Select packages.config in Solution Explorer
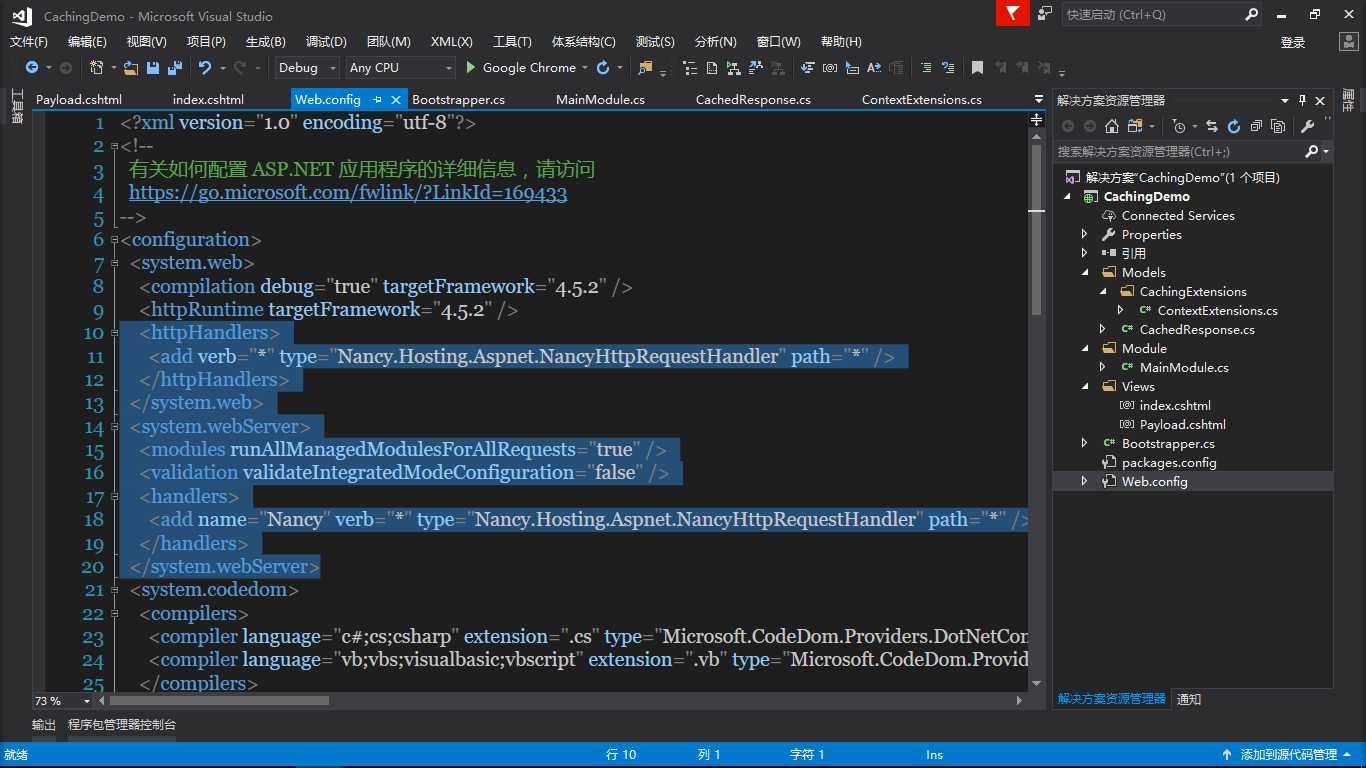The height and width of the screenshot is (768, 1366). 1169,462
